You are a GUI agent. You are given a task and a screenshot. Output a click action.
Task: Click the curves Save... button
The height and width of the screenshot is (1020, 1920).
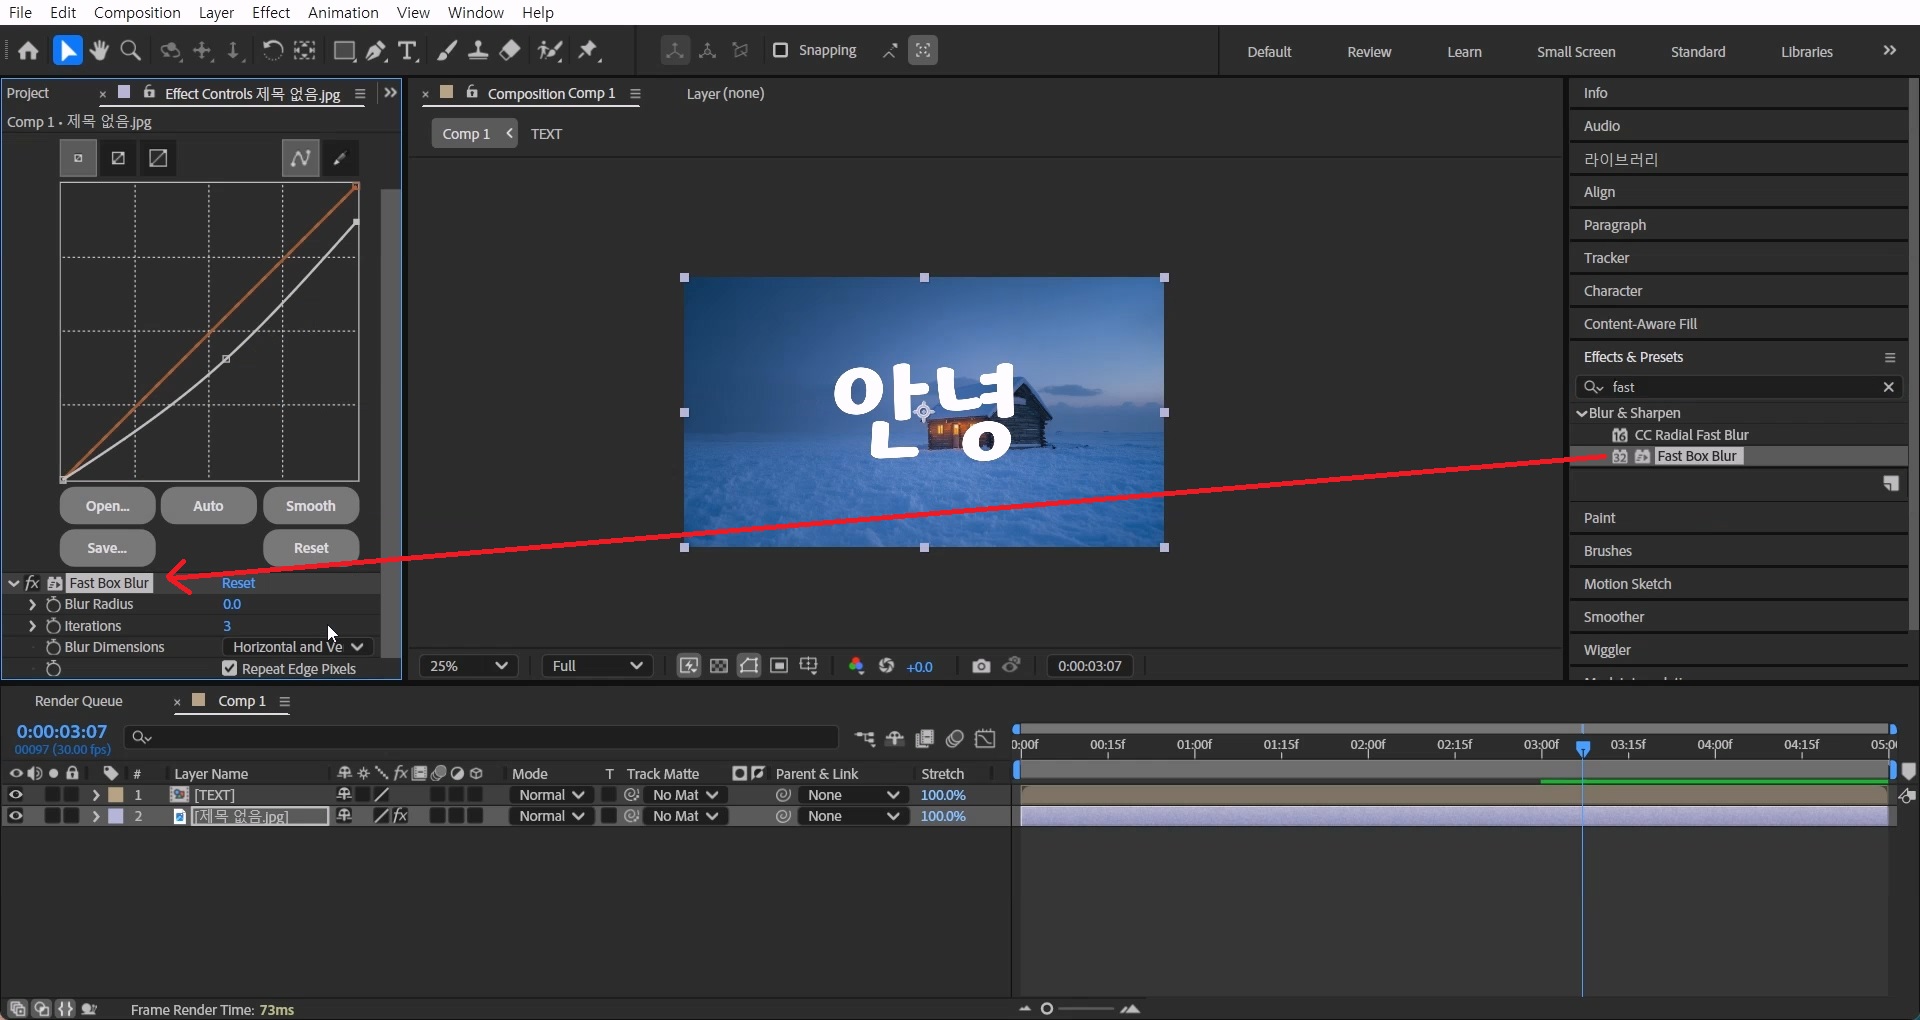[x=107, y=548]
